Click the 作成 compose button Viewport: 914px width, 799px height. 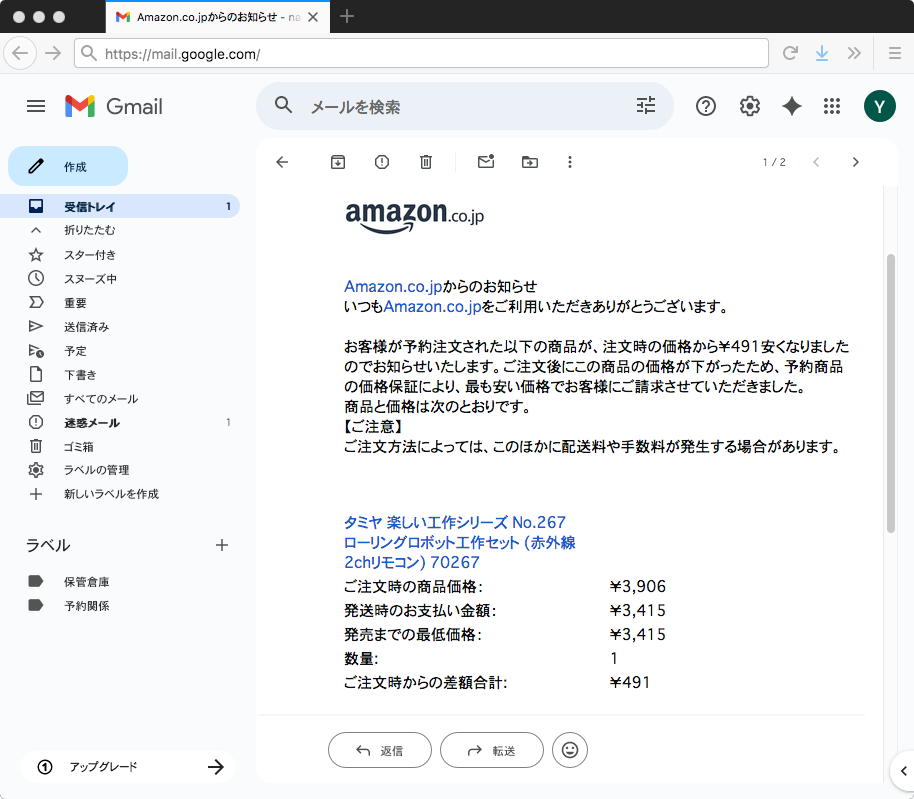click(x=68, y=166)
